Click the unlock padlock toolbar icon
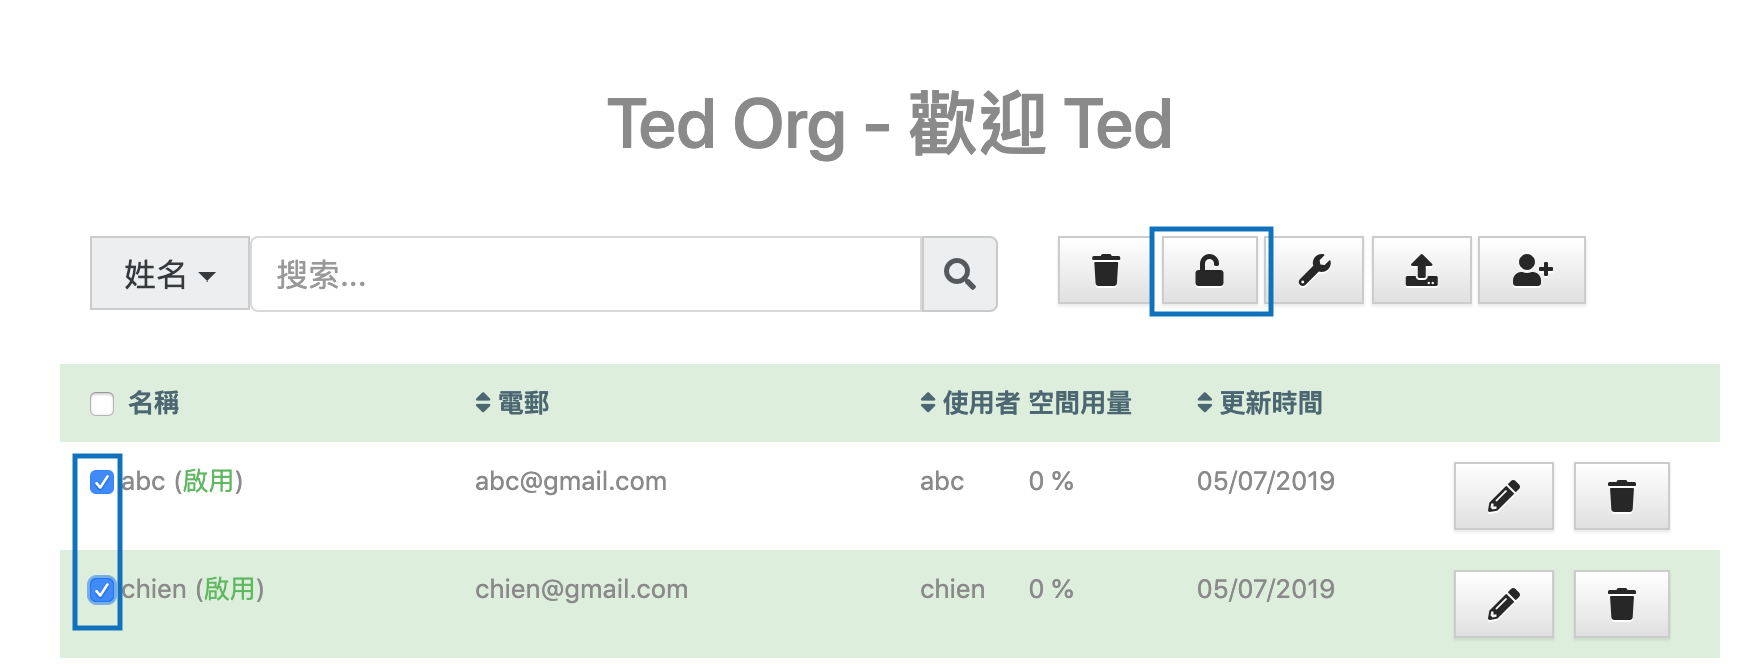This screenshot has height=664, width=1754. 1209,270
